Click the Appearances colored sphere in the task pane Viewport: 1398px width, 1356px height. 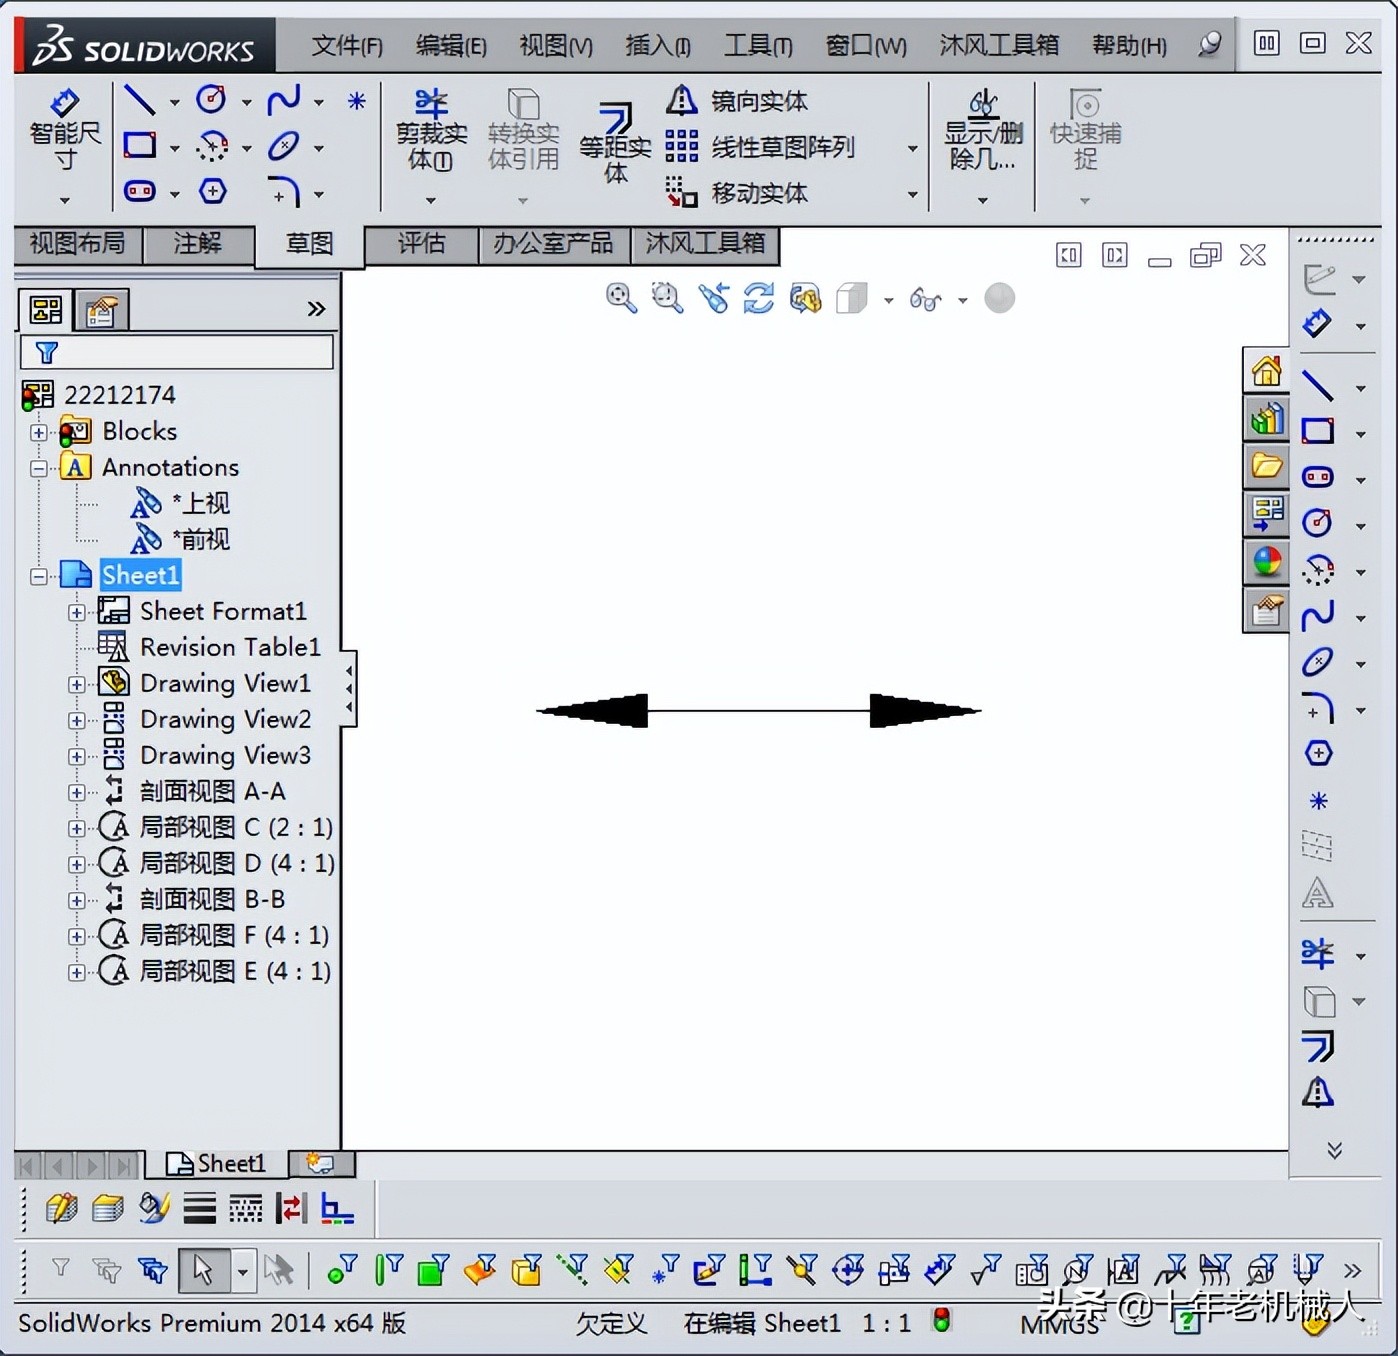coord(1265,563)
